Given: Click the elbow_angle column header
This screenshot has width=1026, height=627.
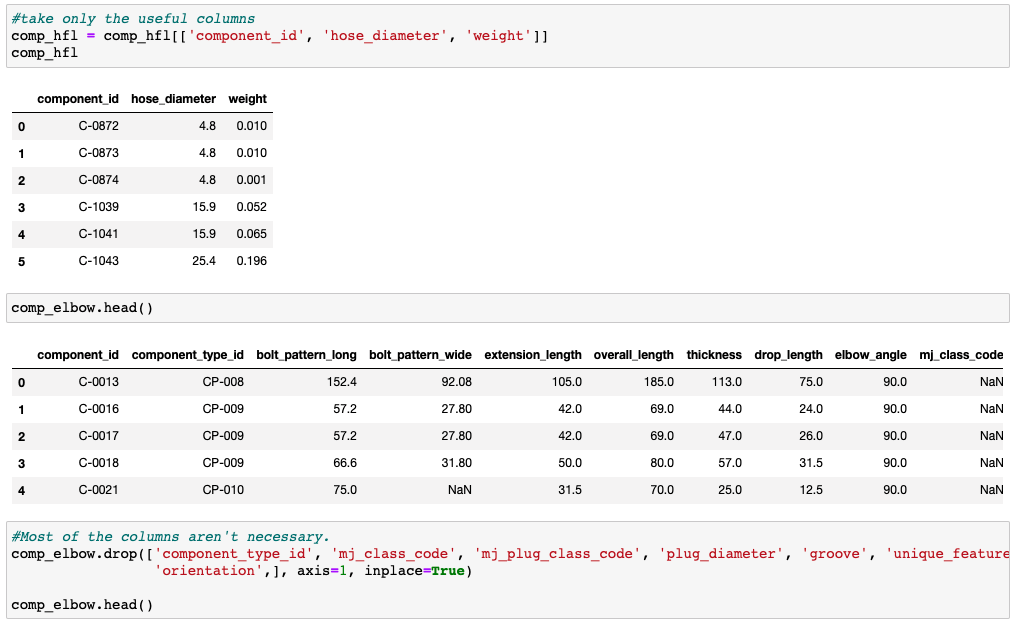Looking at the screenshot, I should coord(871,355).
